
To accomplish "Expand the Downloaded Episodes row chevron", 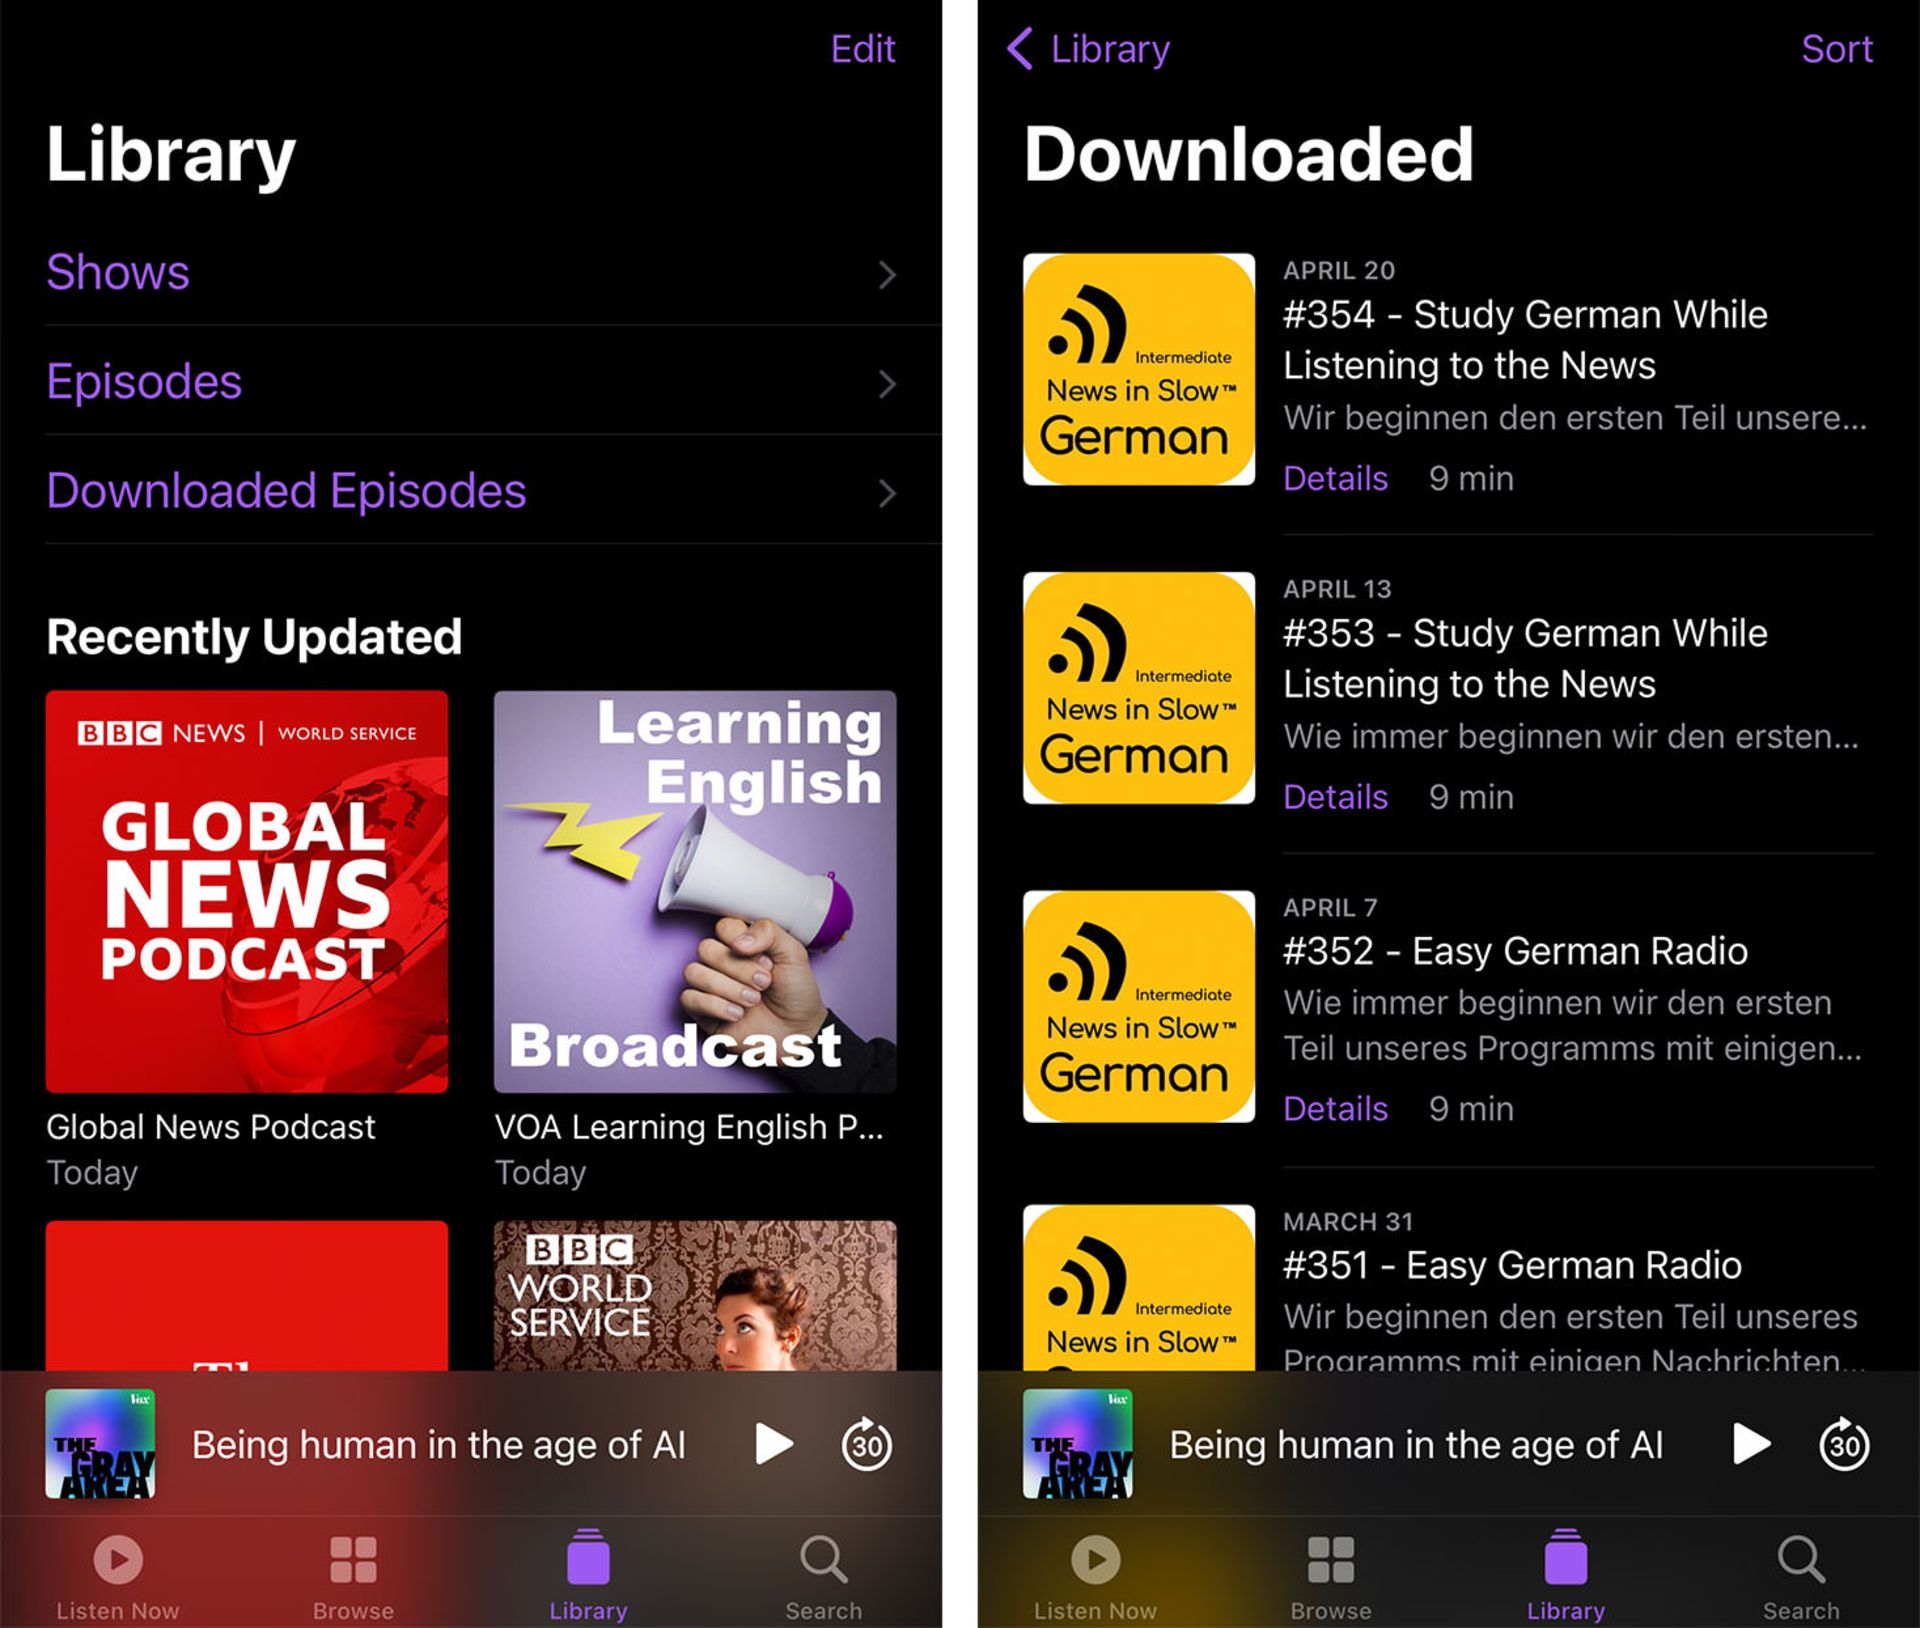I will coord(887,493).
